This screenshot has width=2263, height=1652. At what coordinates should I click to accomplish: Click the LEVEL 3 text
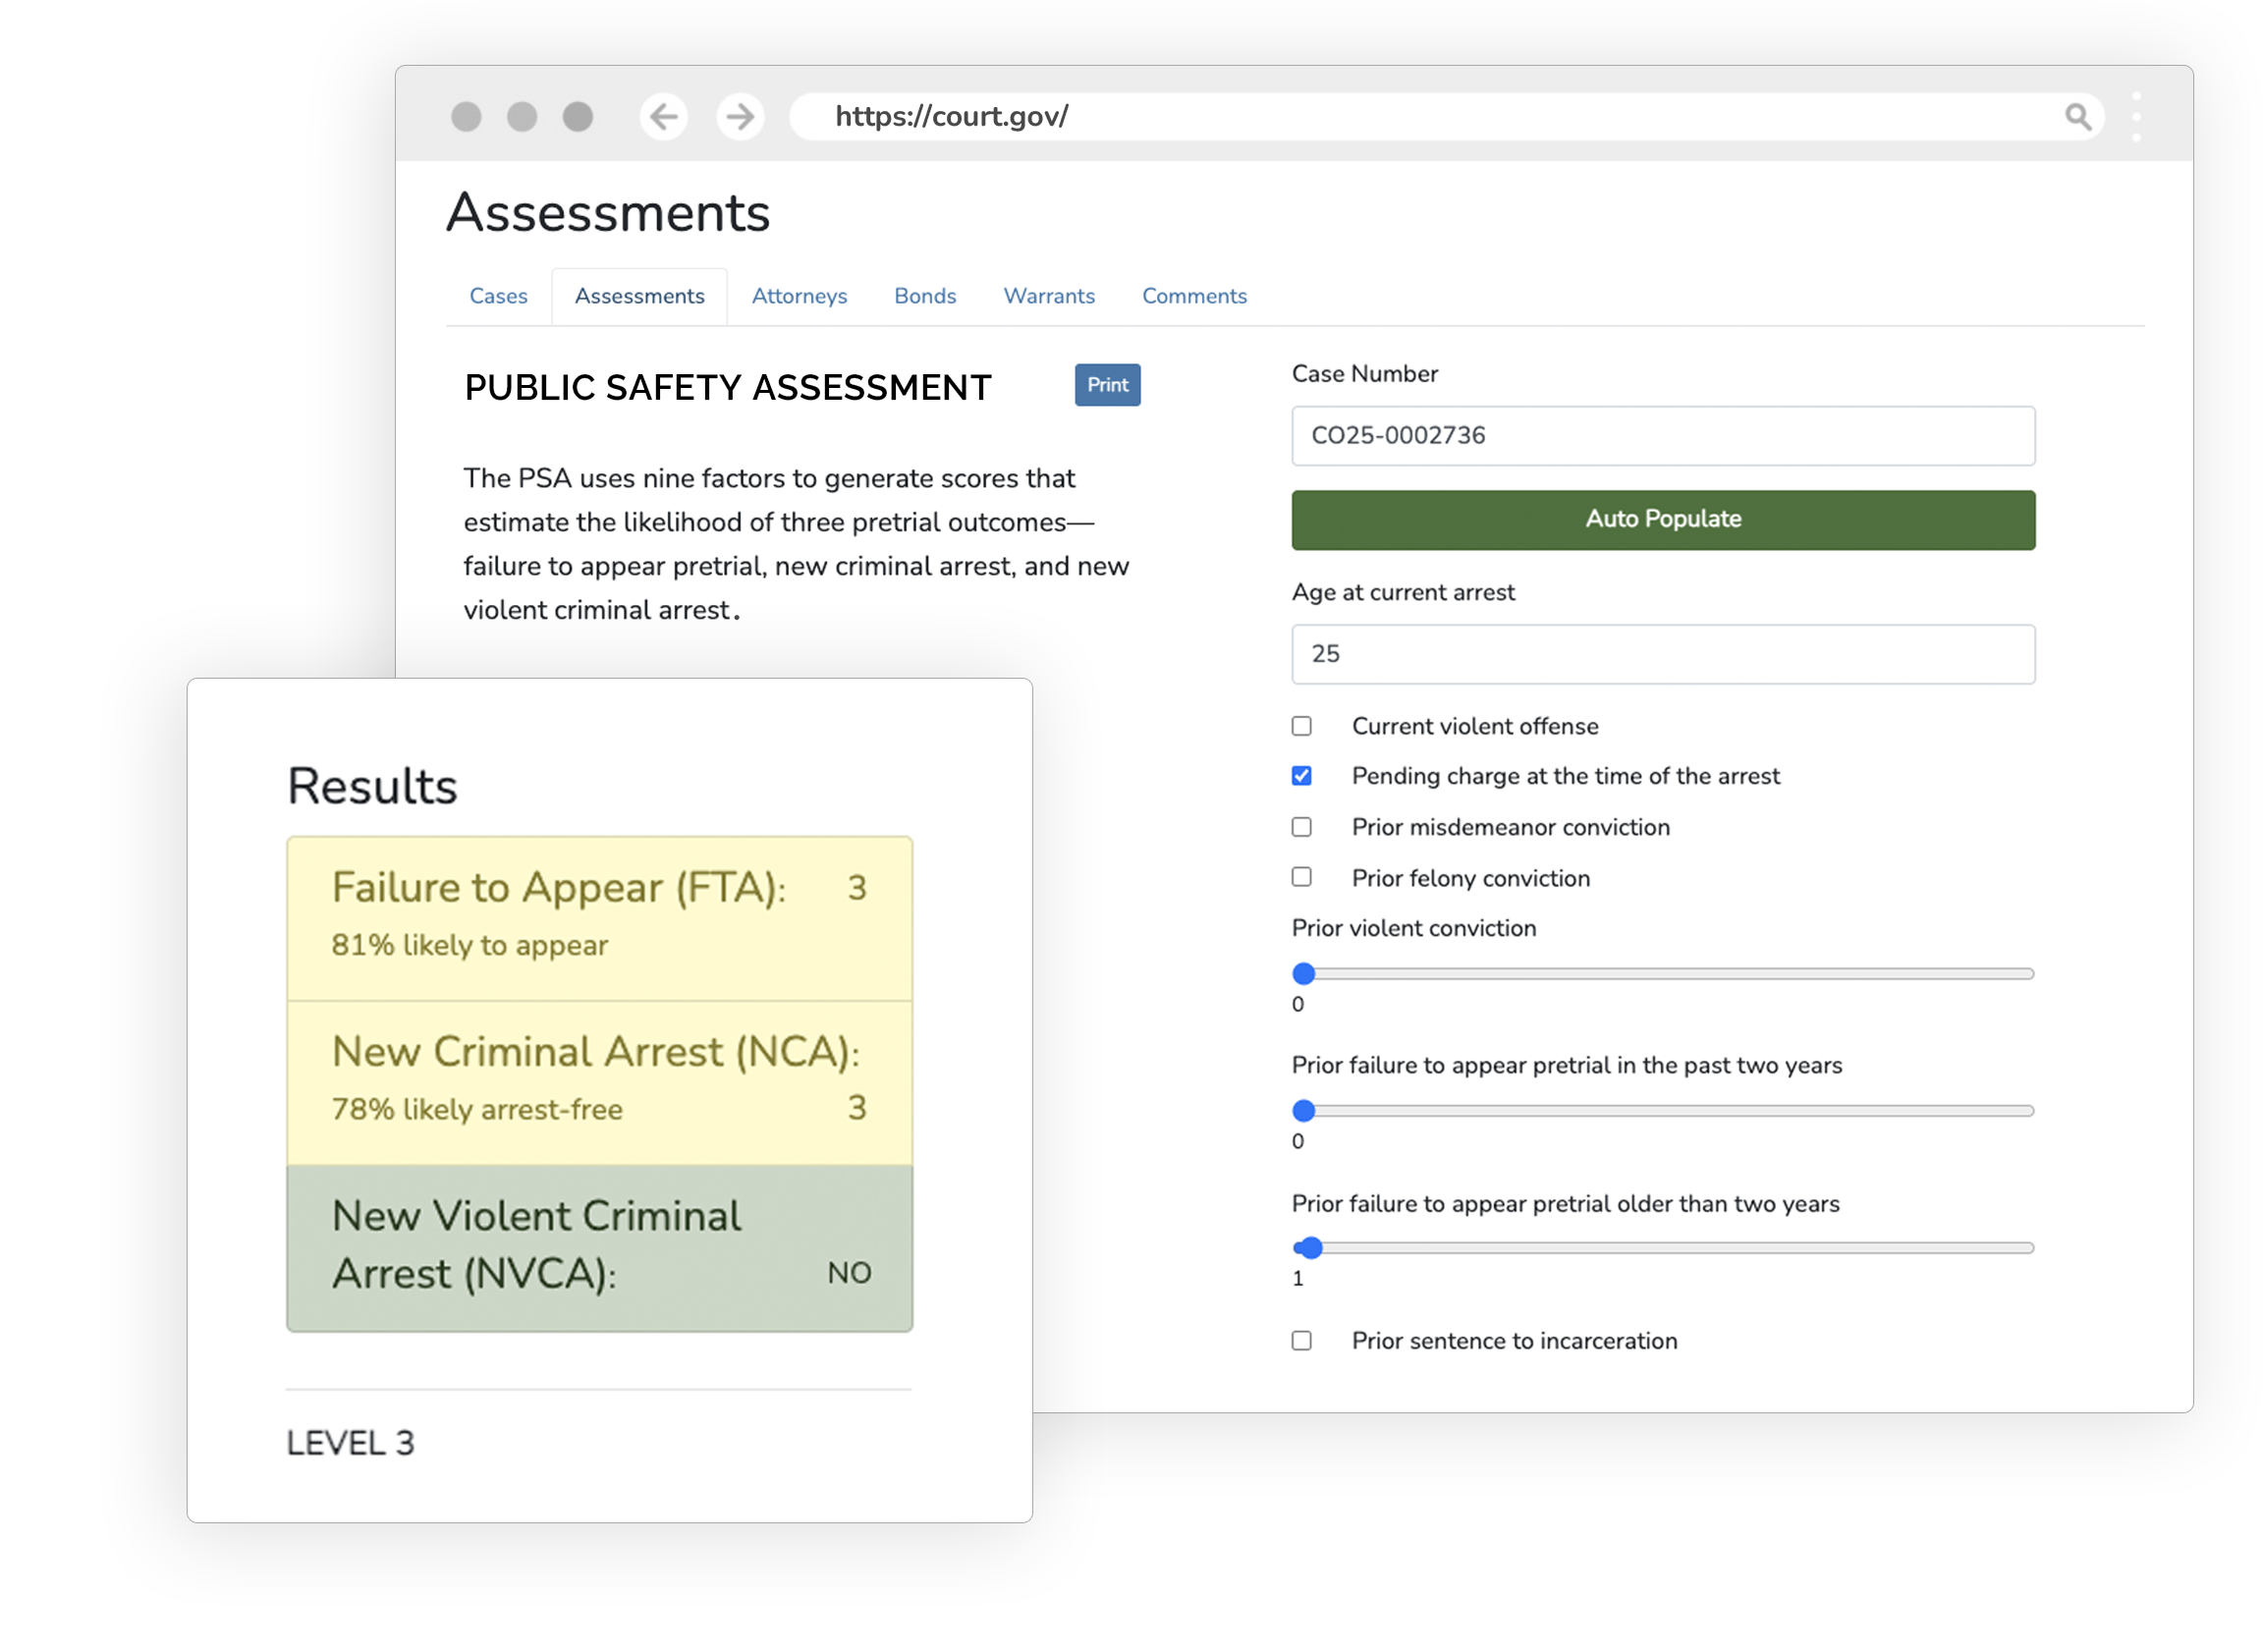point(350,1442)
